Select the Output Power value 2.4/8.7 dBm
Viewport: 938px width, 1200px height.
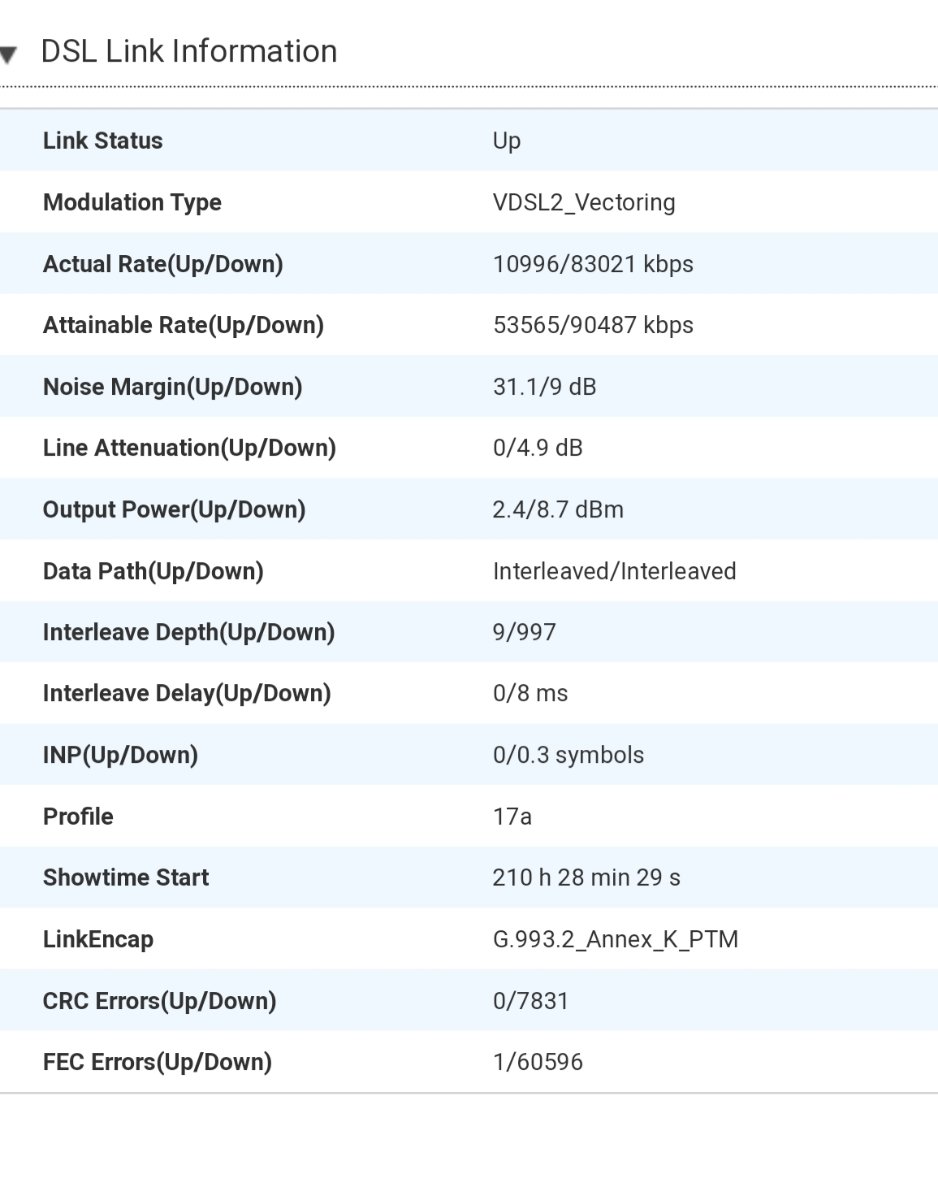click(x=558, y=510)
